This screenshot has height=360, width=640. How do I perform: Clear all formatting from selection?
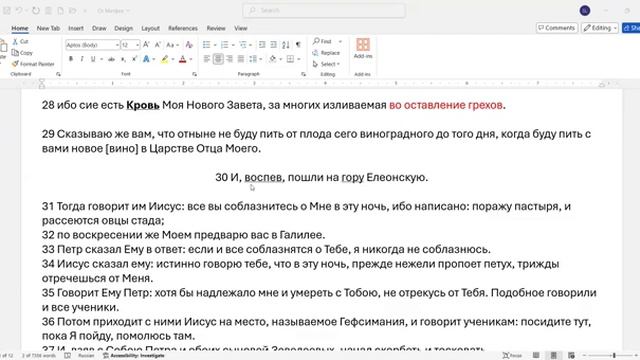coord(189,44)
